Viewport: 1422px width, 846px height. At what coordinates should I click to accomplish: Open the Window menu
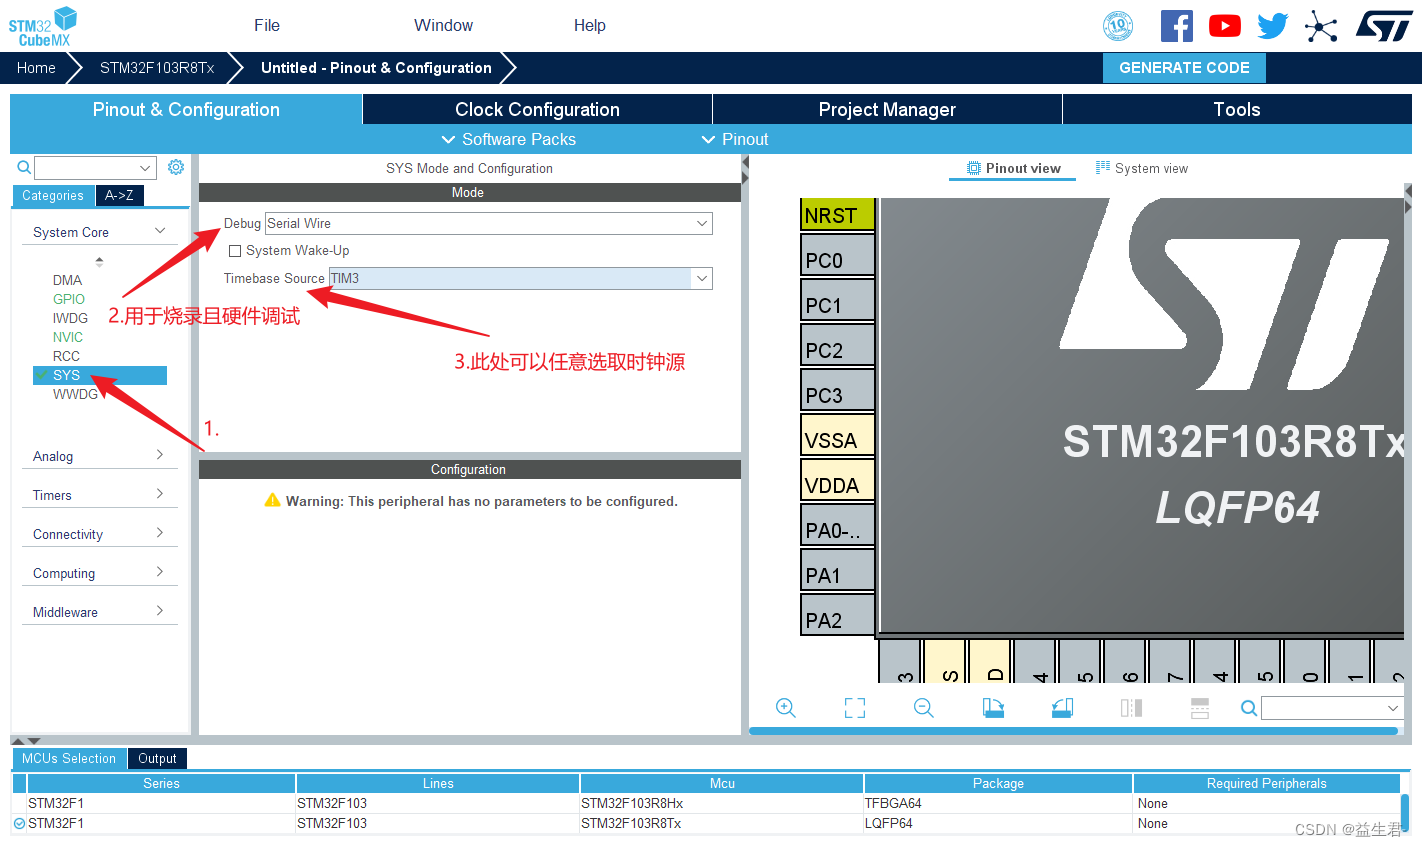pyautogui.click(x=443, y=26)
